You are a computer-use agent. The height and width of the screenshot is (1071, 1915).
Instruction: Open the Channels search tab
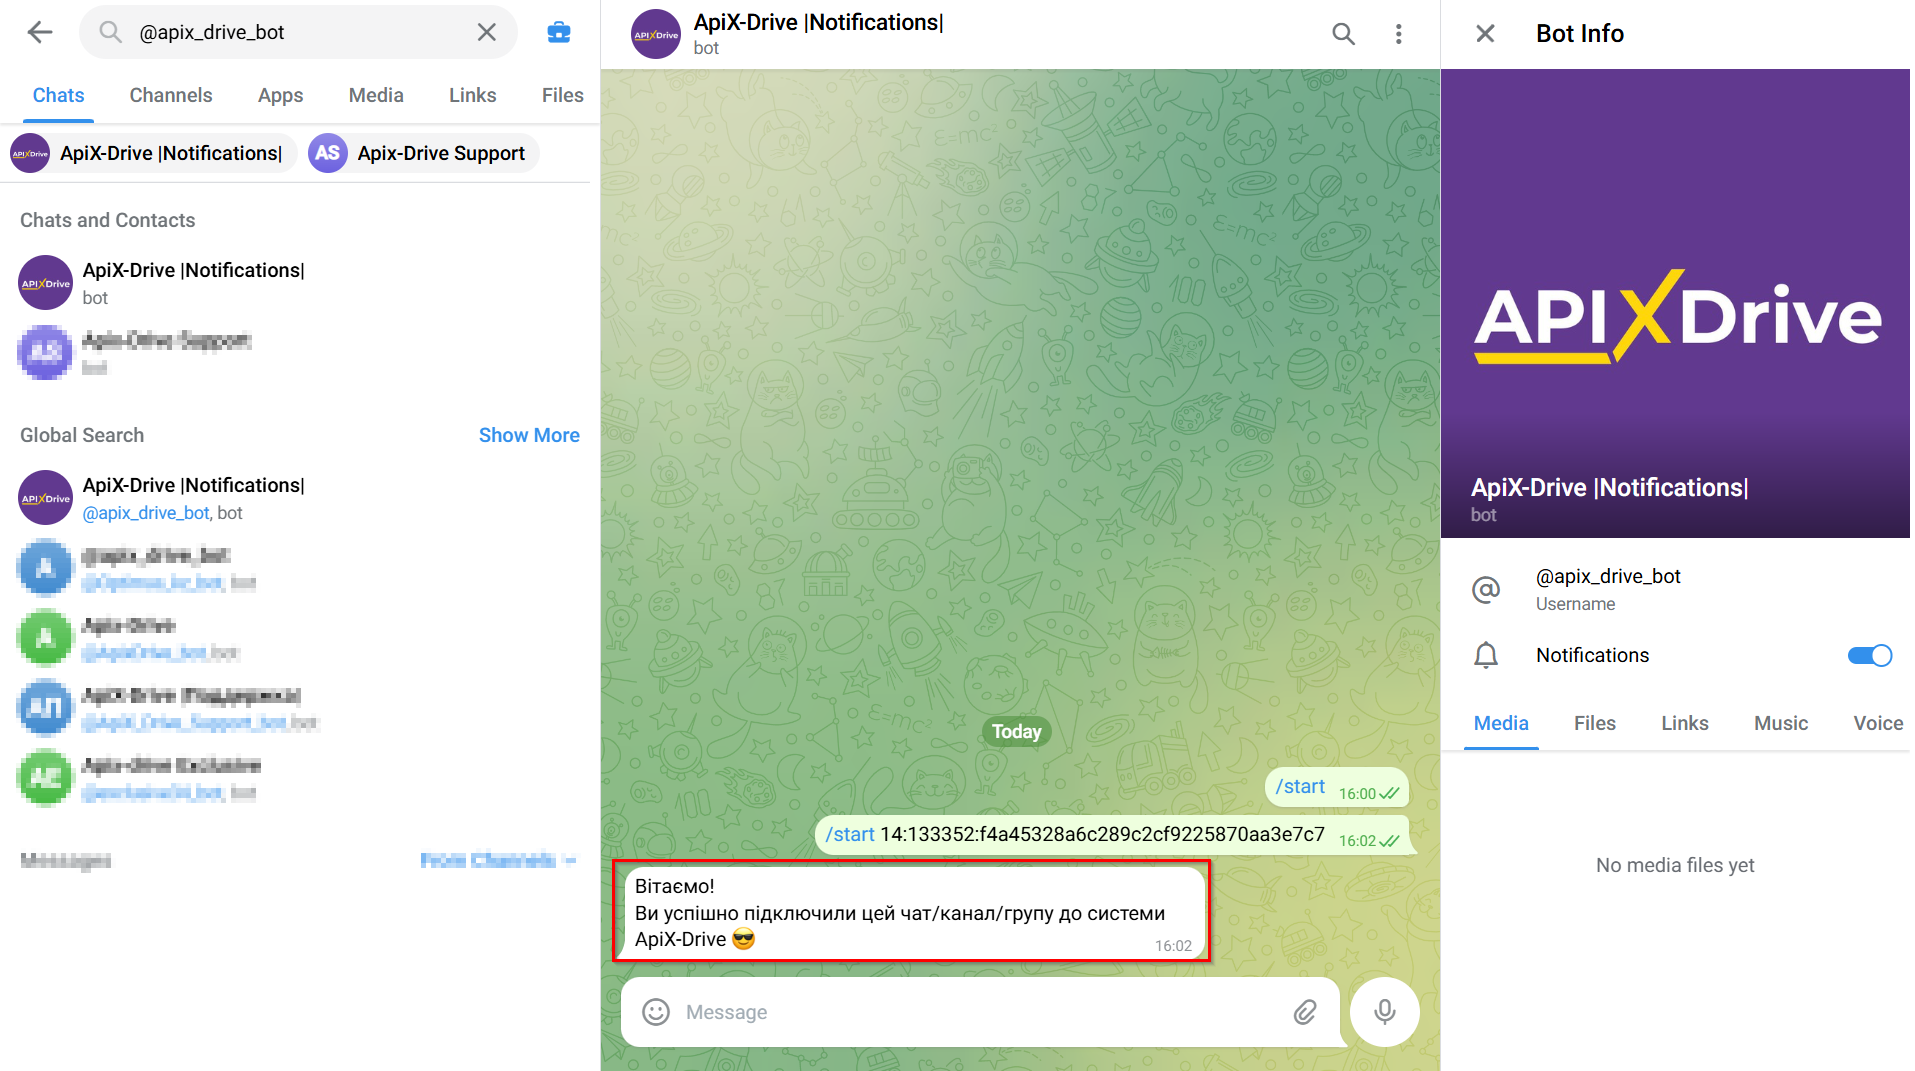tap(171, 95)
